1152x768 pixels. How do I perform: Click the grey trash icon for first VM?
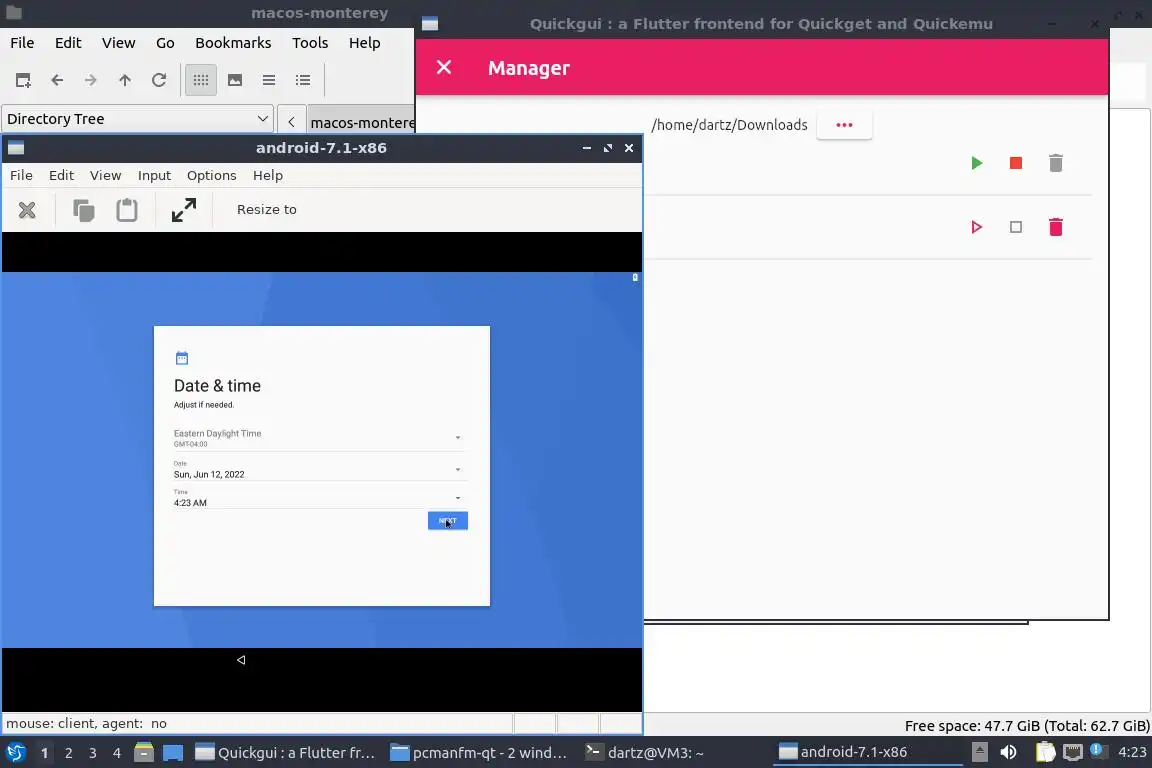[x=1056, y=163]
